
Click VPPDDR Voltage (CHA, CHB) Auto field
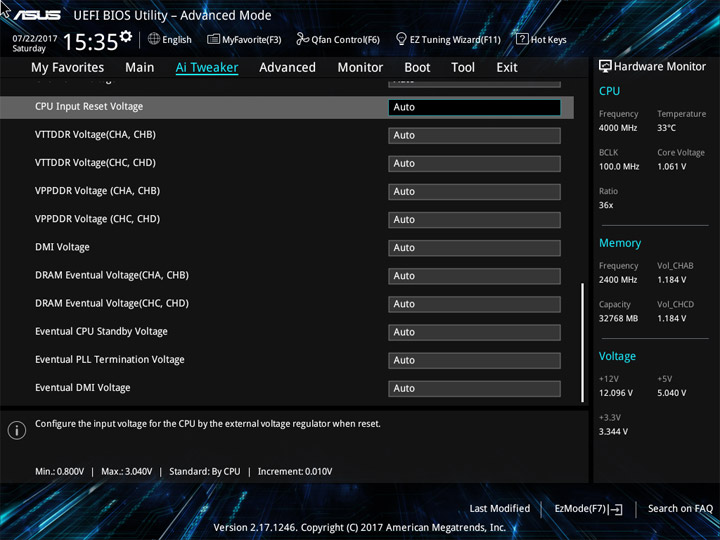click(x=474, y=191)
